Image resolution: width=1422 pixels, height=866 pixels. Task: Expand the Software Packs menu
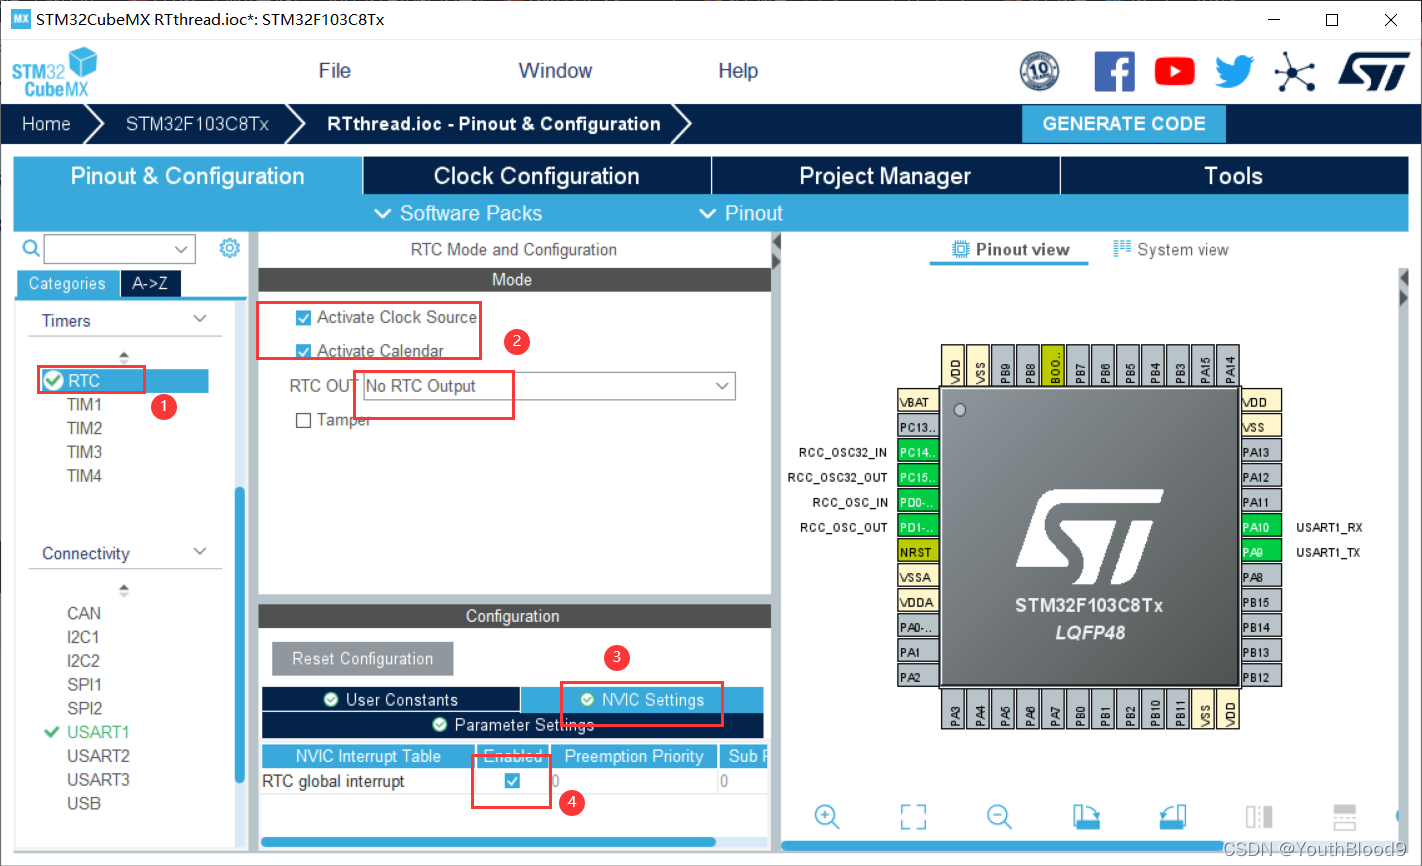(x=459, y=213)
